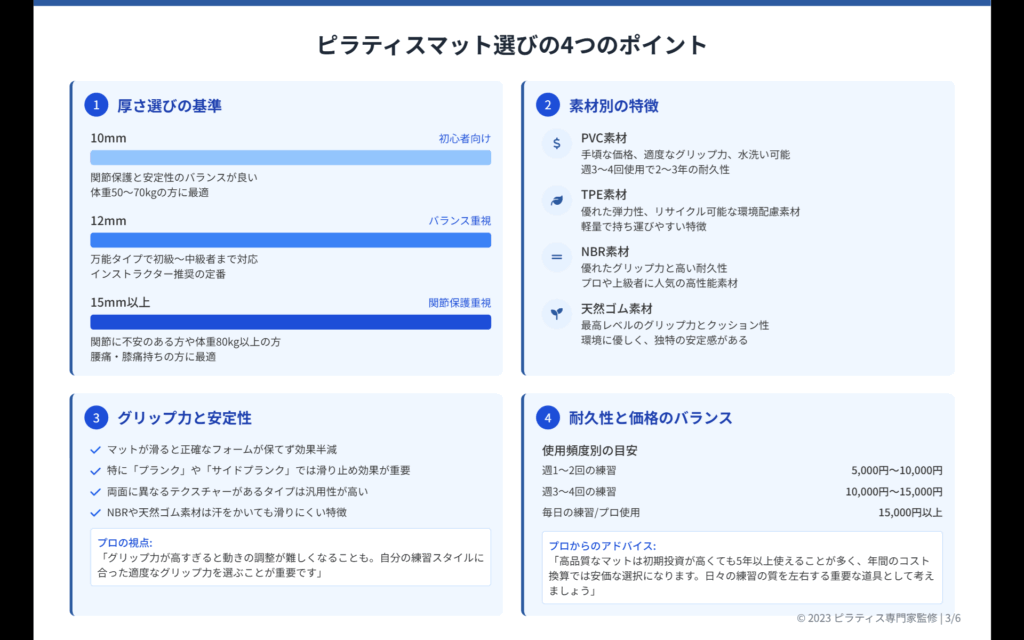Click the dark blue 15mm以上 thickness bar
Viewport: 1024px width, 640px height.
pos(290,322)
